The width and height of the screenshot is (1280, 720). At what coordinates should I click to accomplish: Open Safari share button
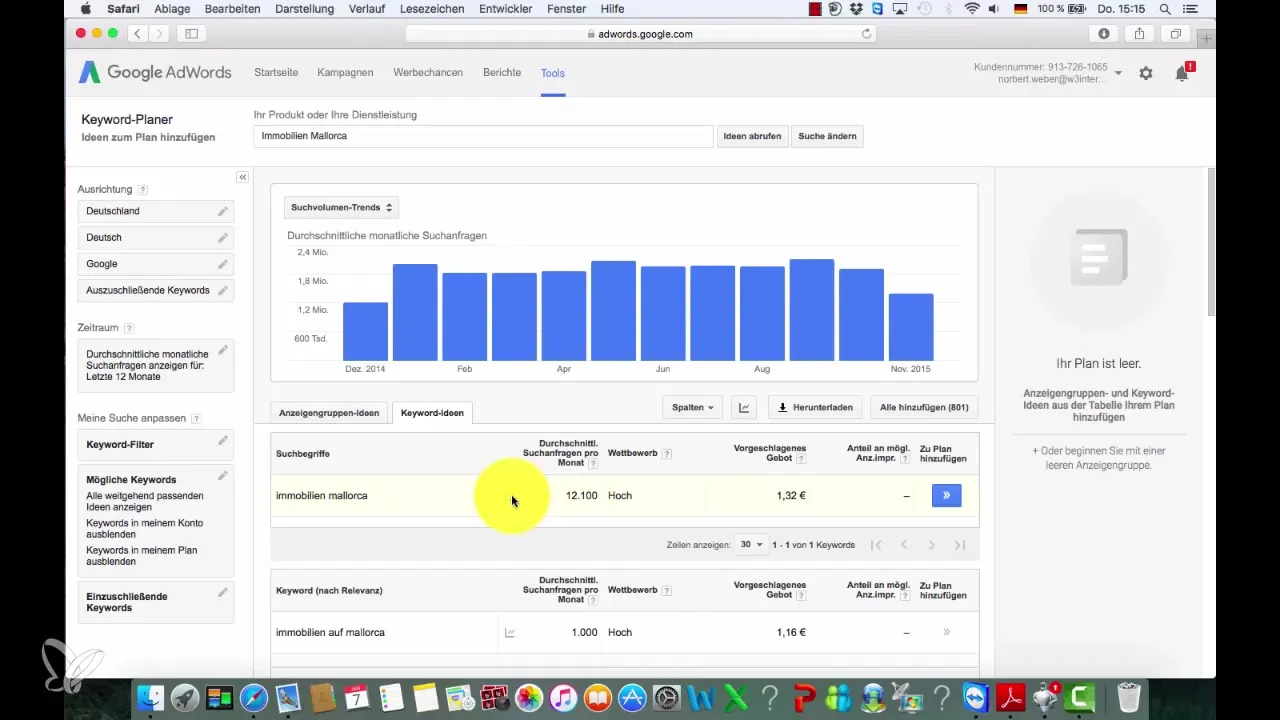click(x=1139, y=33)
